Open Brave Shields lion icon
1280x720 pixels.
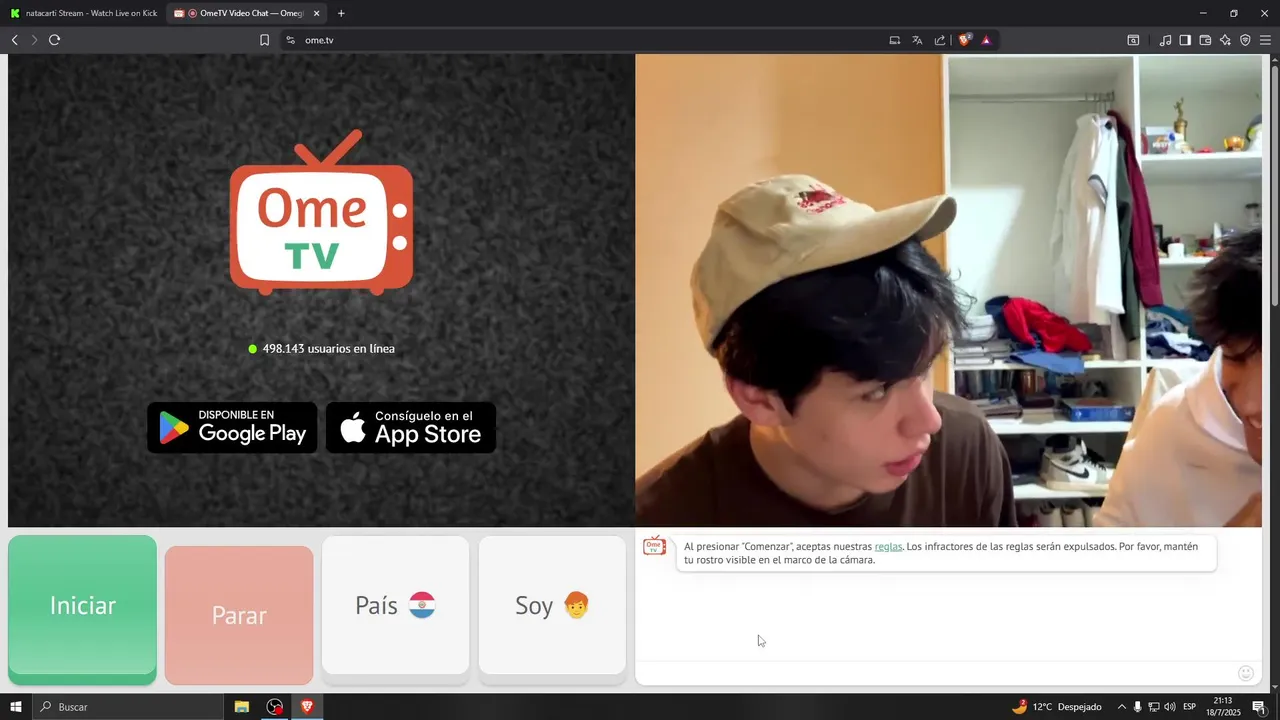click(x=965, y=40)
